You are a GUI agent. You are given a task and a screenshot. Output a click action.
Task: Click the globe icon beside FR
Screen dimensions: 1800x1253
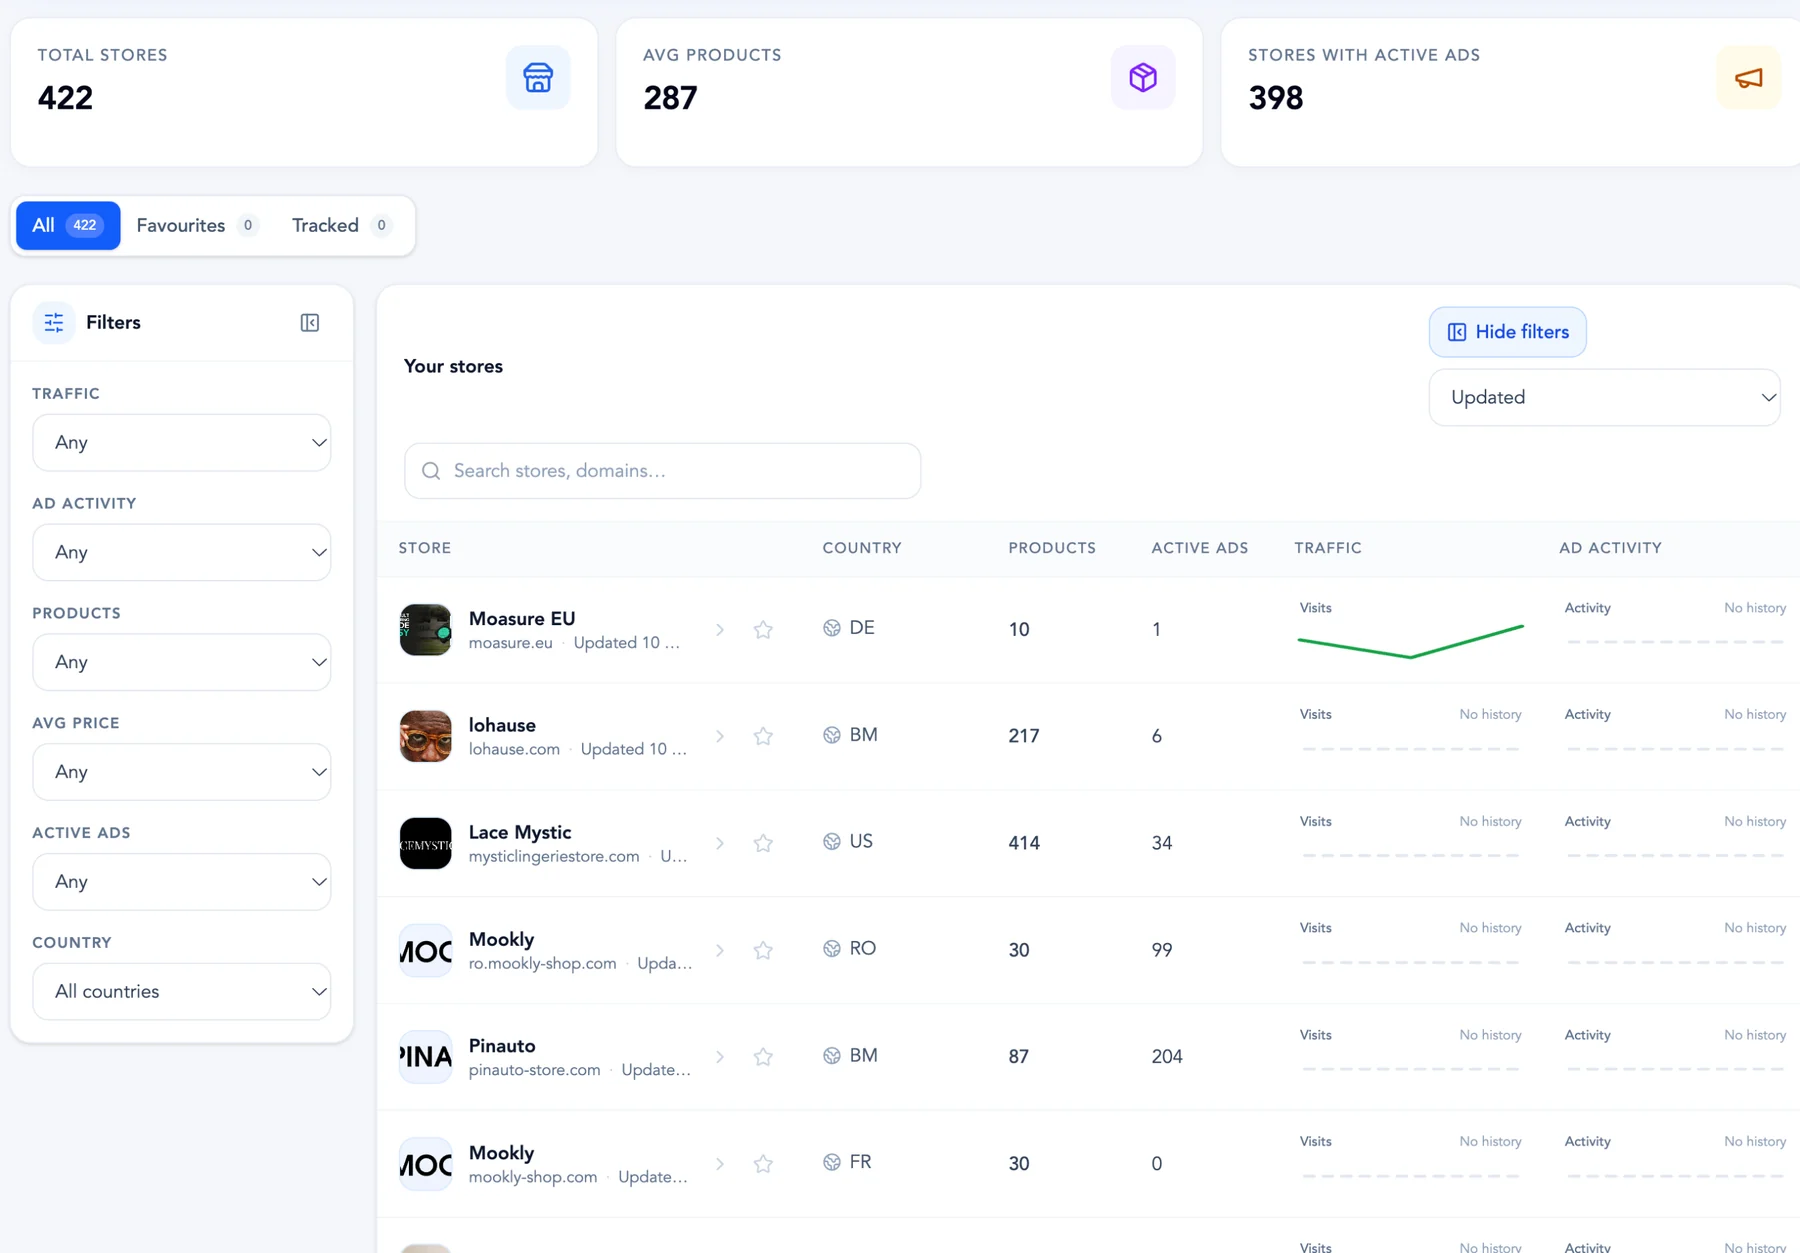832,1162
